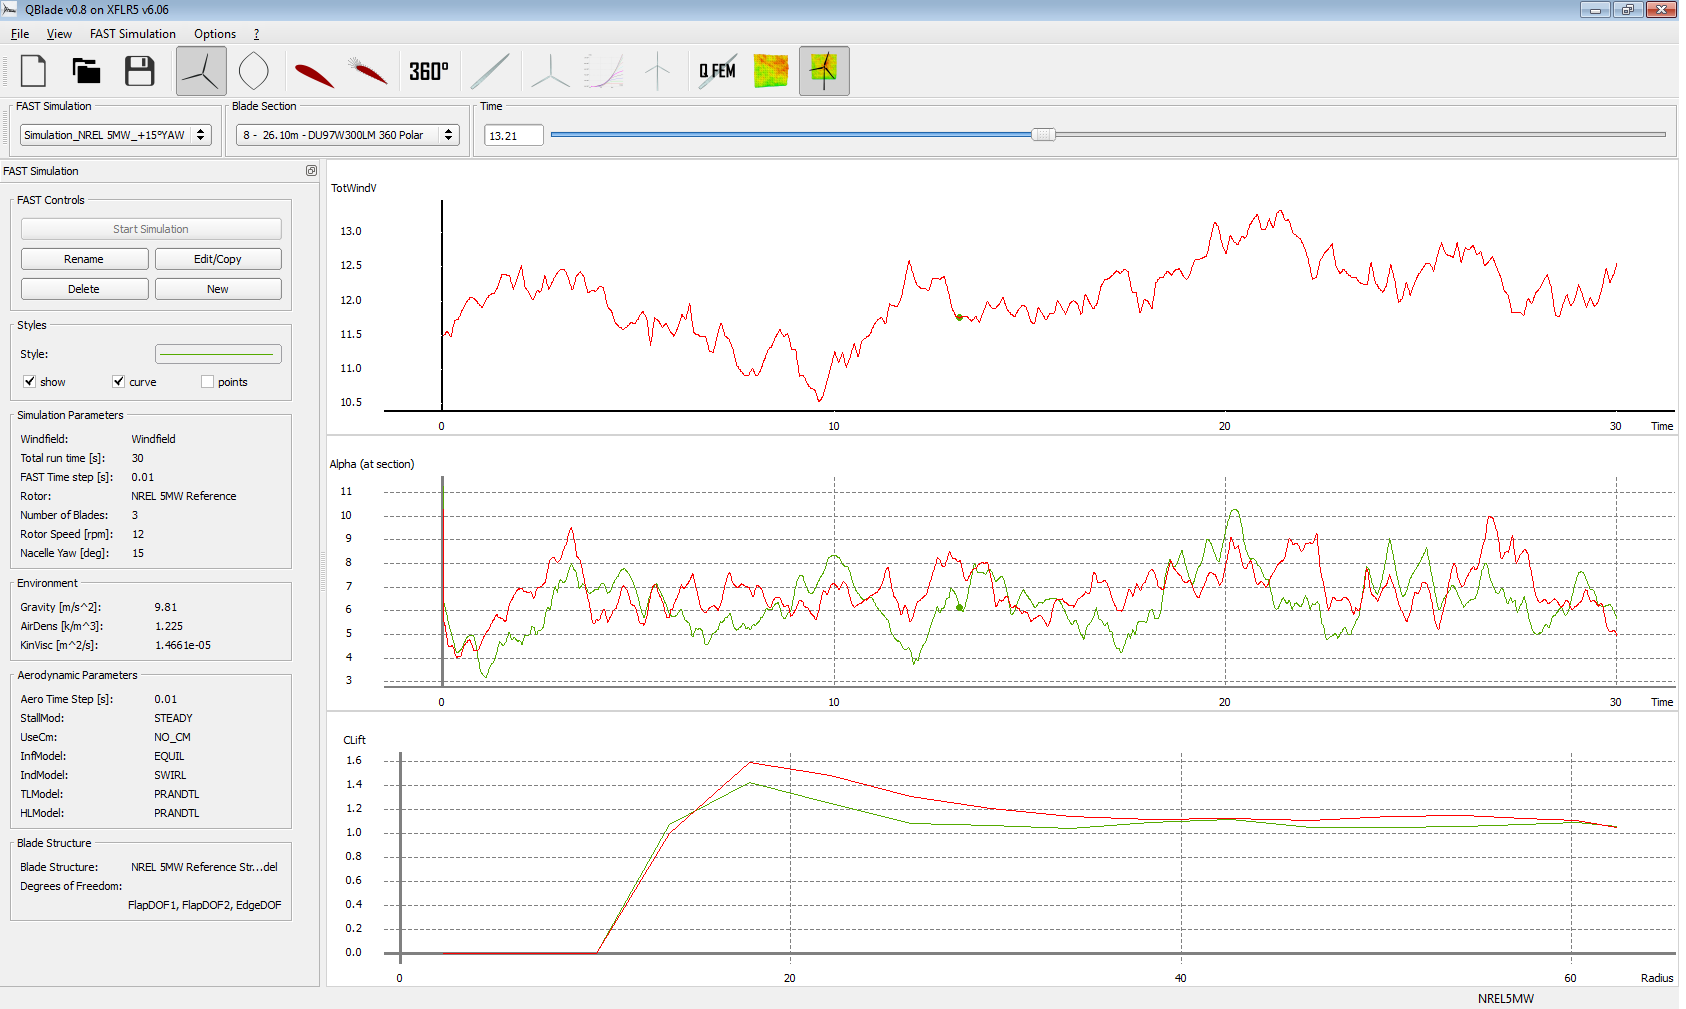Open the airfoil design module

click(309, 70)
